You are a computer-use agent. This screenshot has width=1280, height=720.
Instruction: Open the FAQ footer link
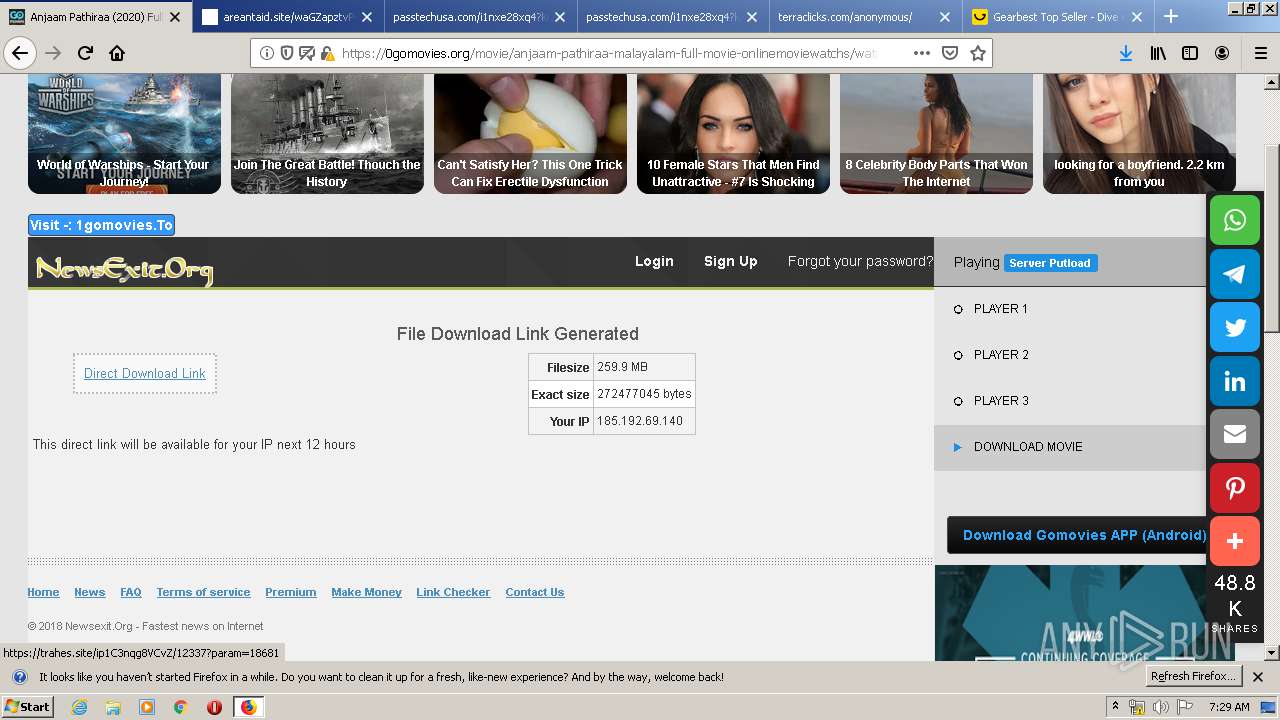(x=131, y=592)
